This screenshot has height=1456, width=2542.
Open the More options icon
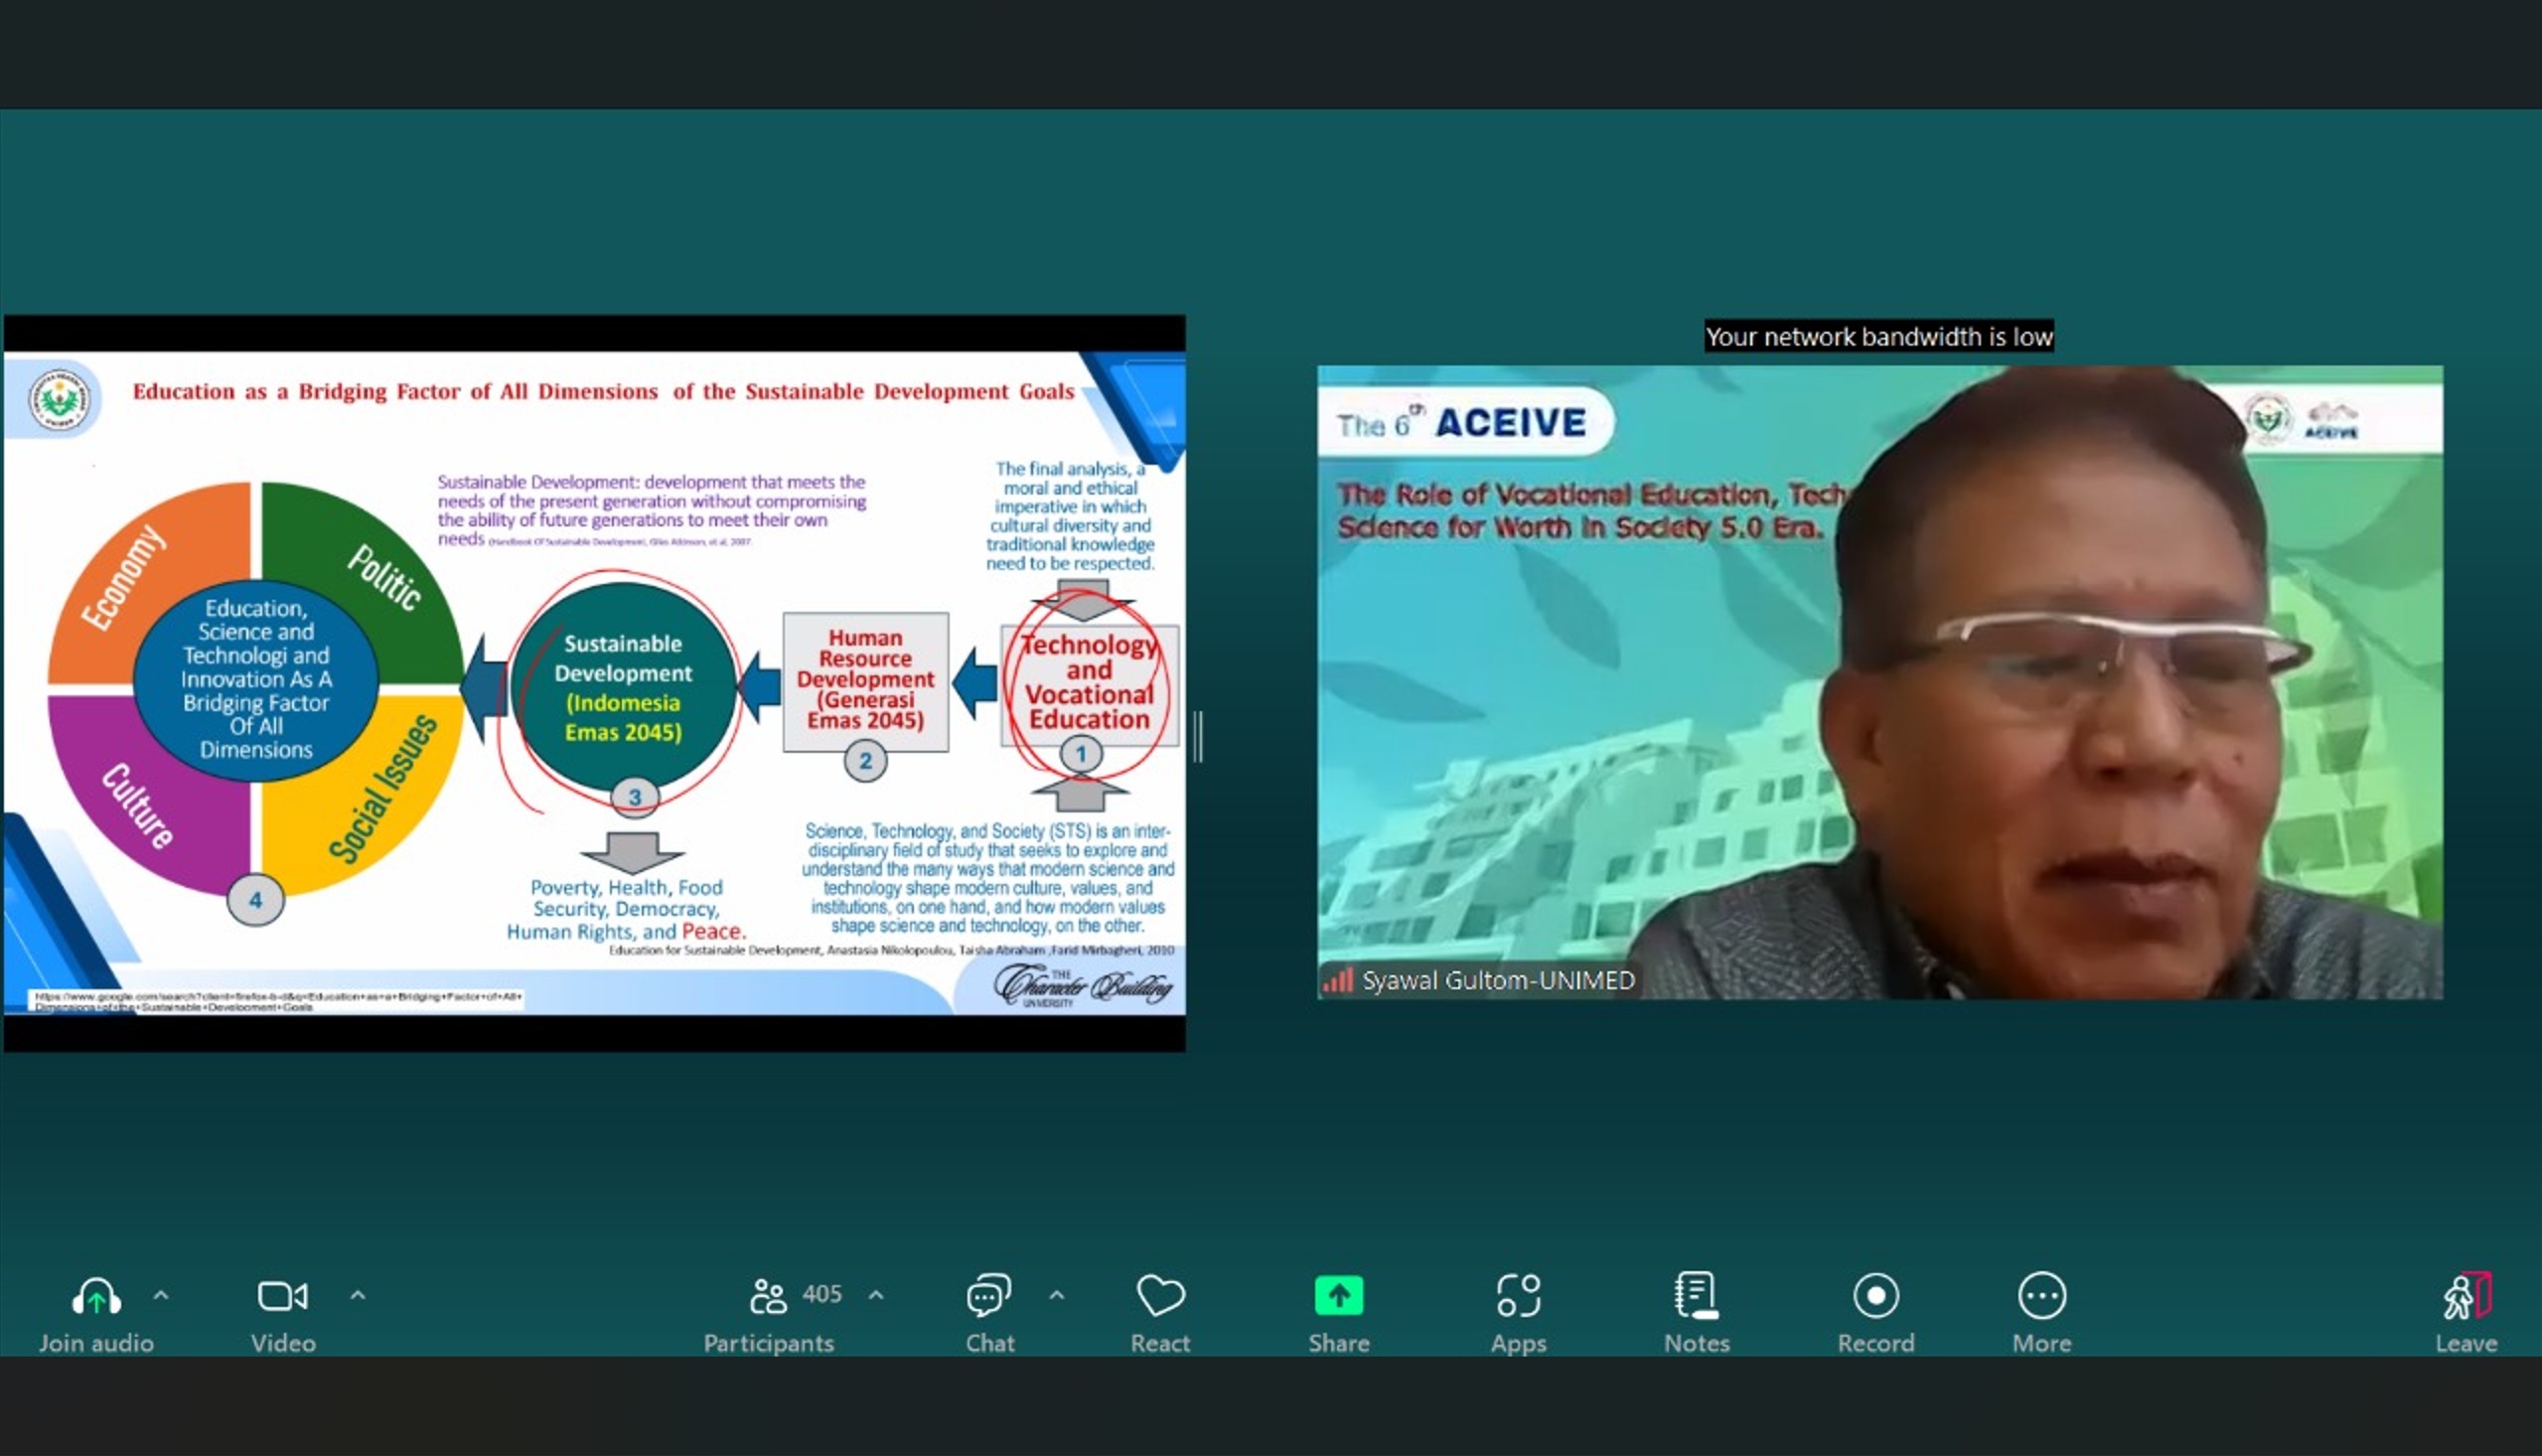point(2042,1296)
